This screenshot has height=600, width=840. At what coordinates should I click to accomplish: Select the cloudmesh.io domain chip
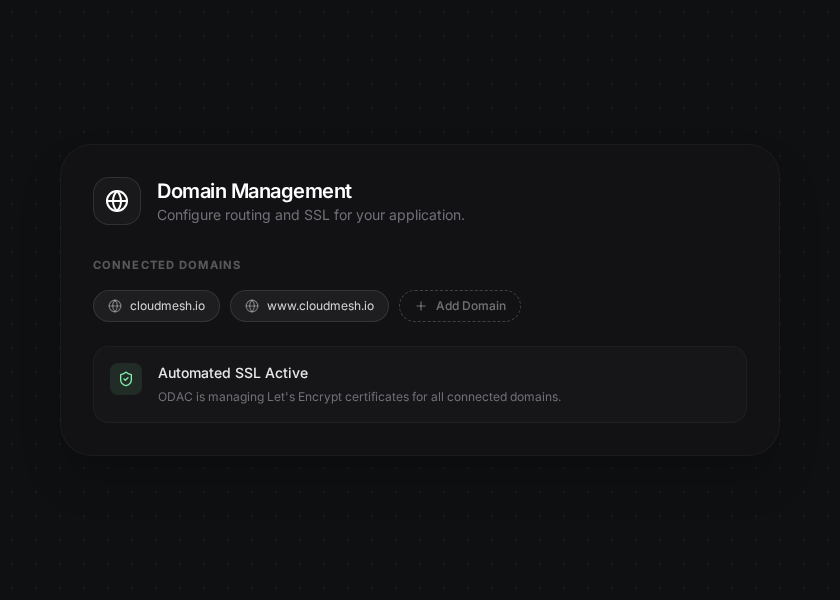coord(156,306)
